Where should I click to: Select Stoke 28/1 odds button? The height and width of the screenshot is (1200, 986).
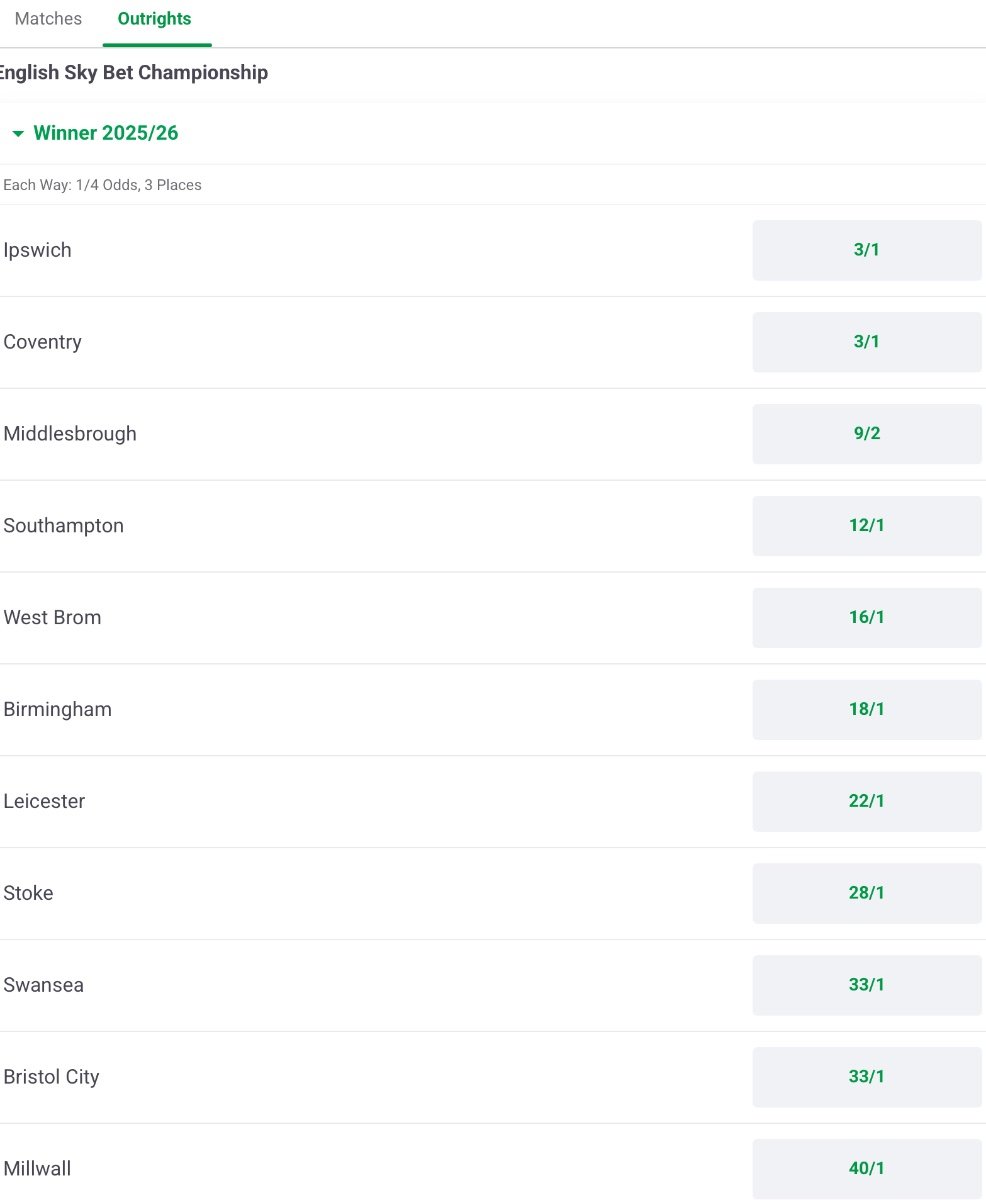[x=866, y=893]
